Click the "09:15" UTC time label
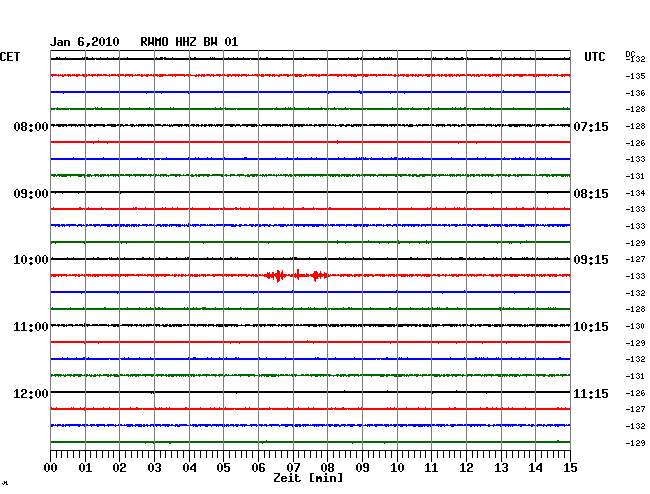 591,260
